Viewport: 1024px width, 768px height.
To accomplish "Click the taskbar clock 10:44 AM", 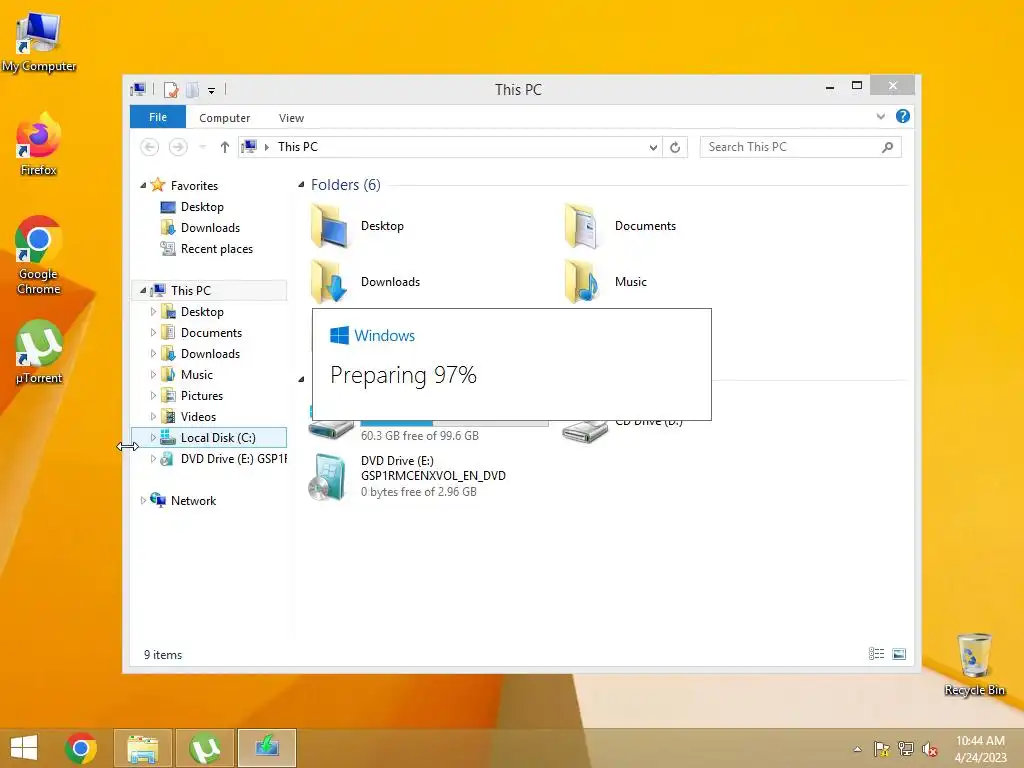I will [x=980, y=748].
